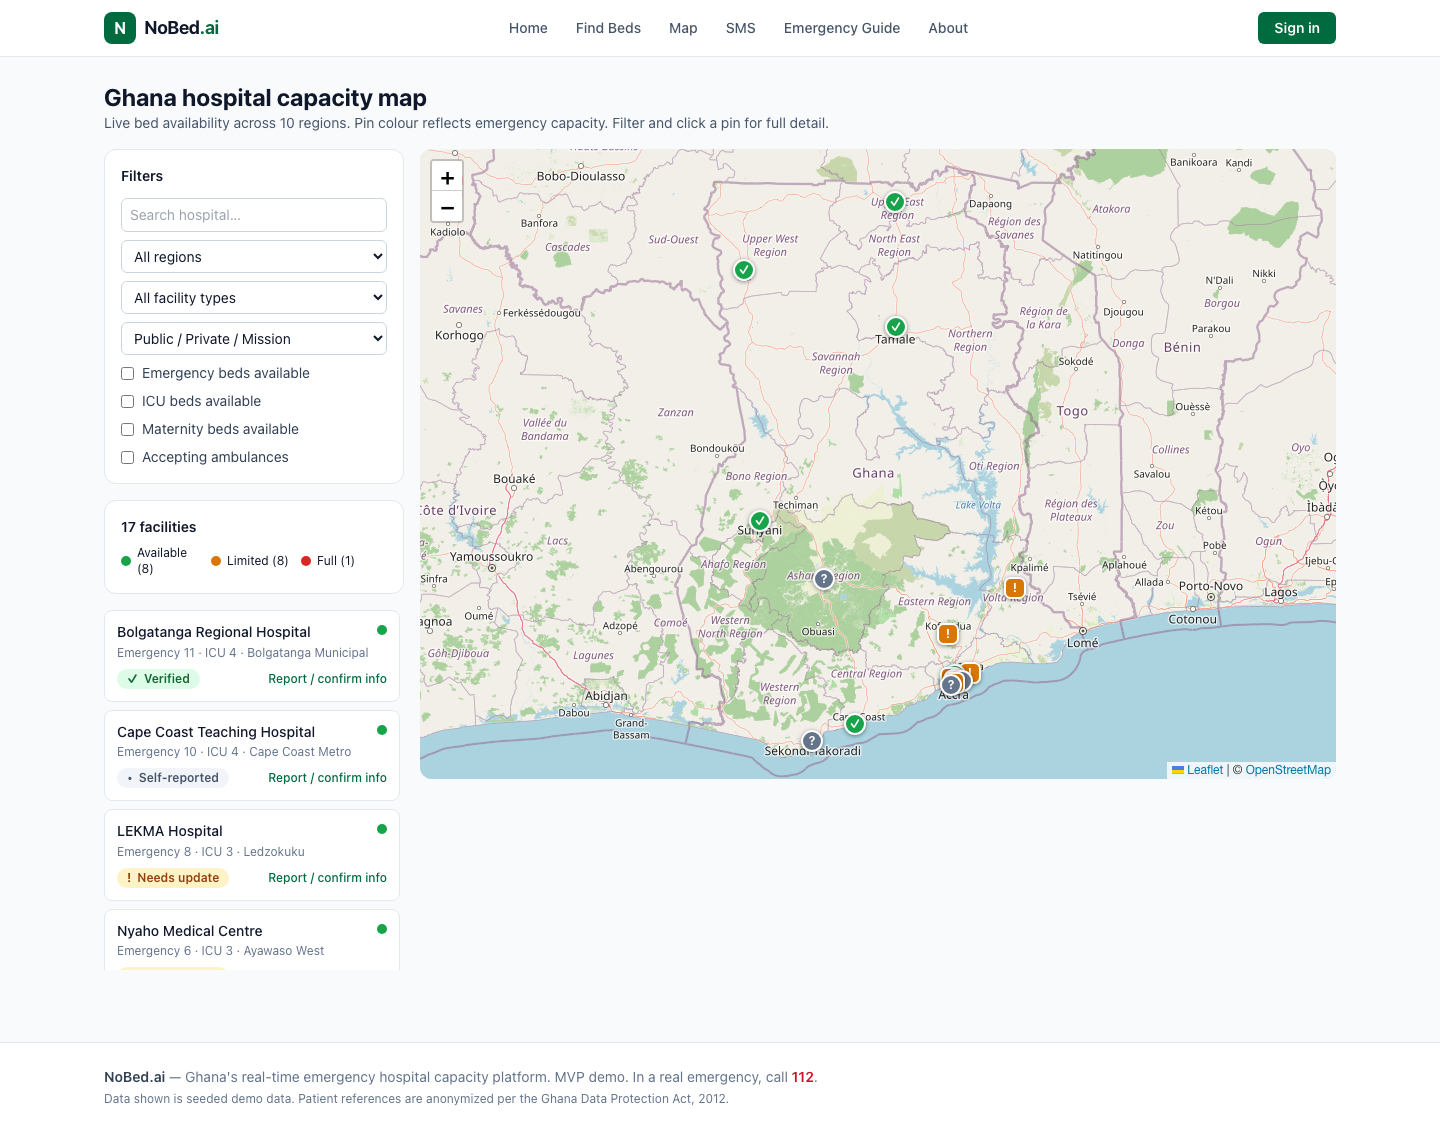Click Bolgatanga Regional Hospital green status dot
1440x1131 pixels.
[382, 630]
